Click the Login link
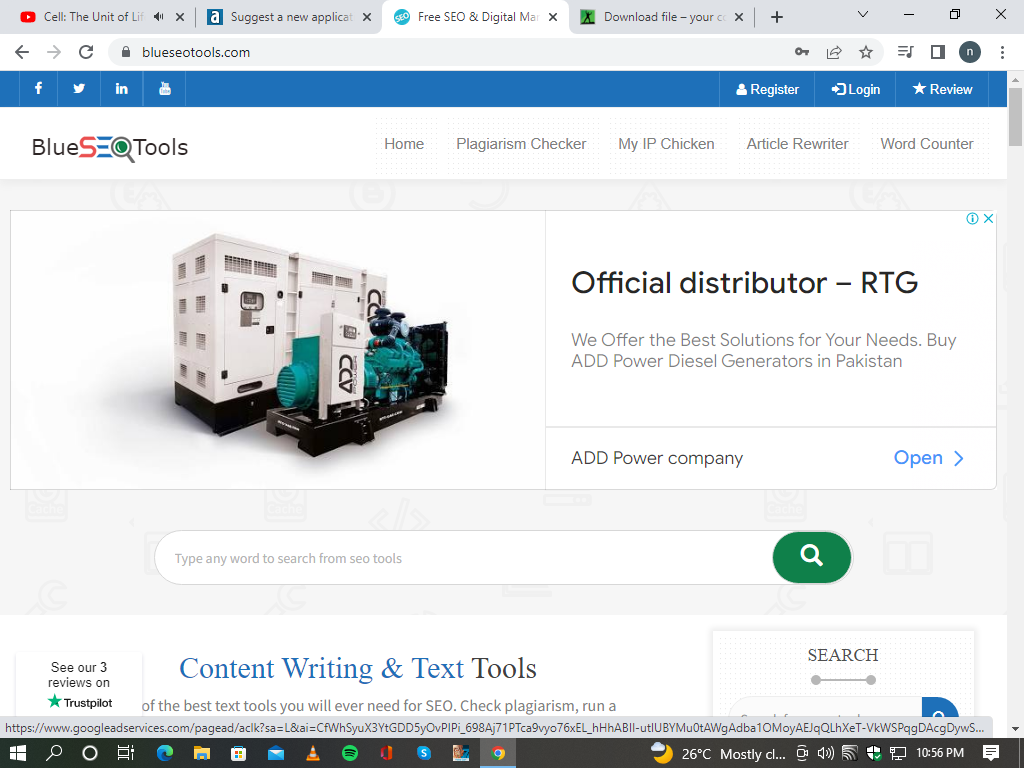1024x768 pixels. pos(856,89)
